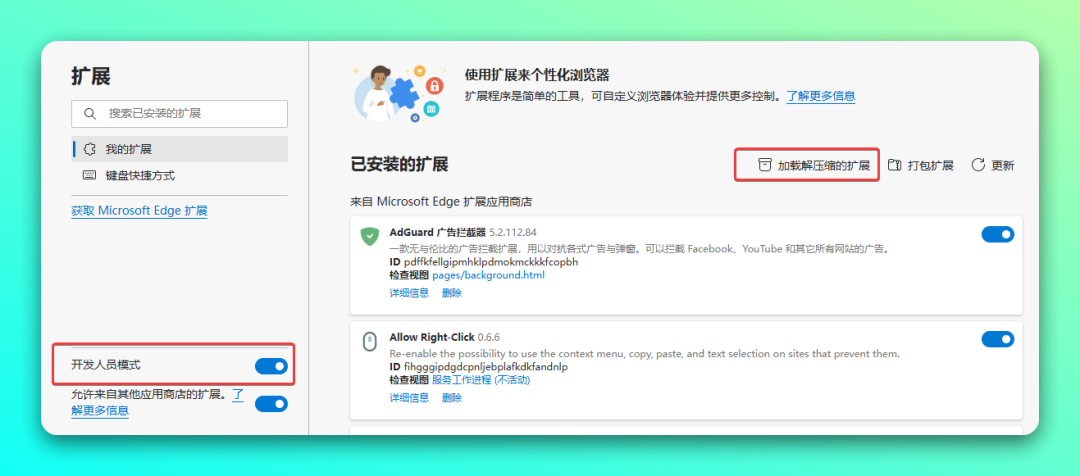
Task: Toggle 开发人员模式 switch off
Action: (x=271, y=366)
